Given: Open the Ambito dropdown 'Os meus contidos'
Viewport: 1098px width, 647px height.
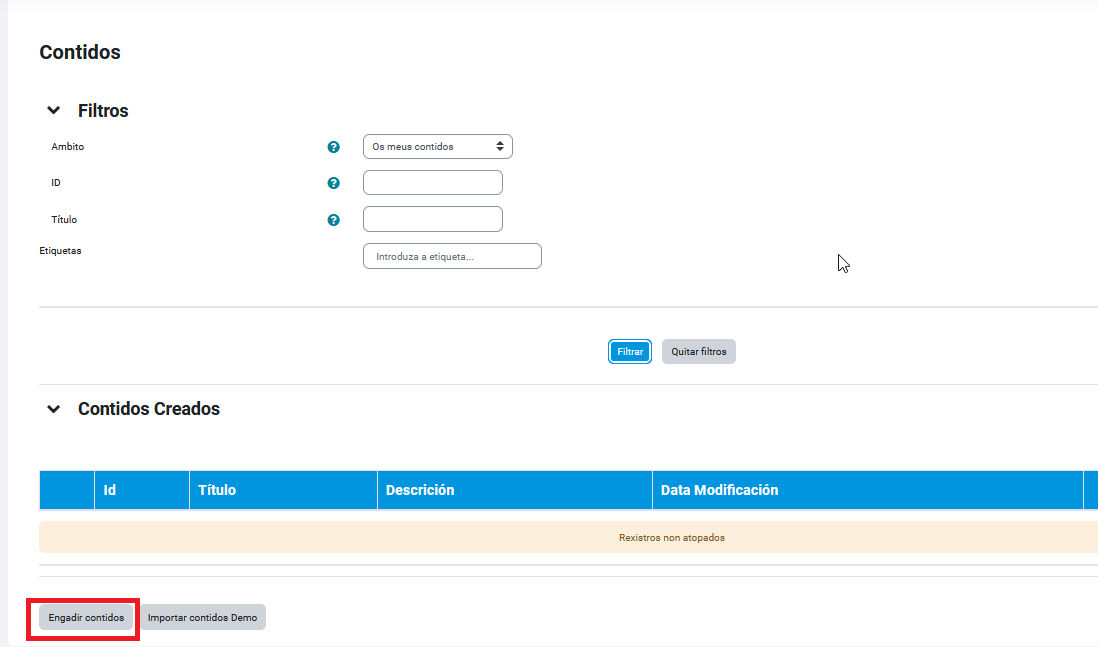Looking at the screenshot, I should coord(437,147).
